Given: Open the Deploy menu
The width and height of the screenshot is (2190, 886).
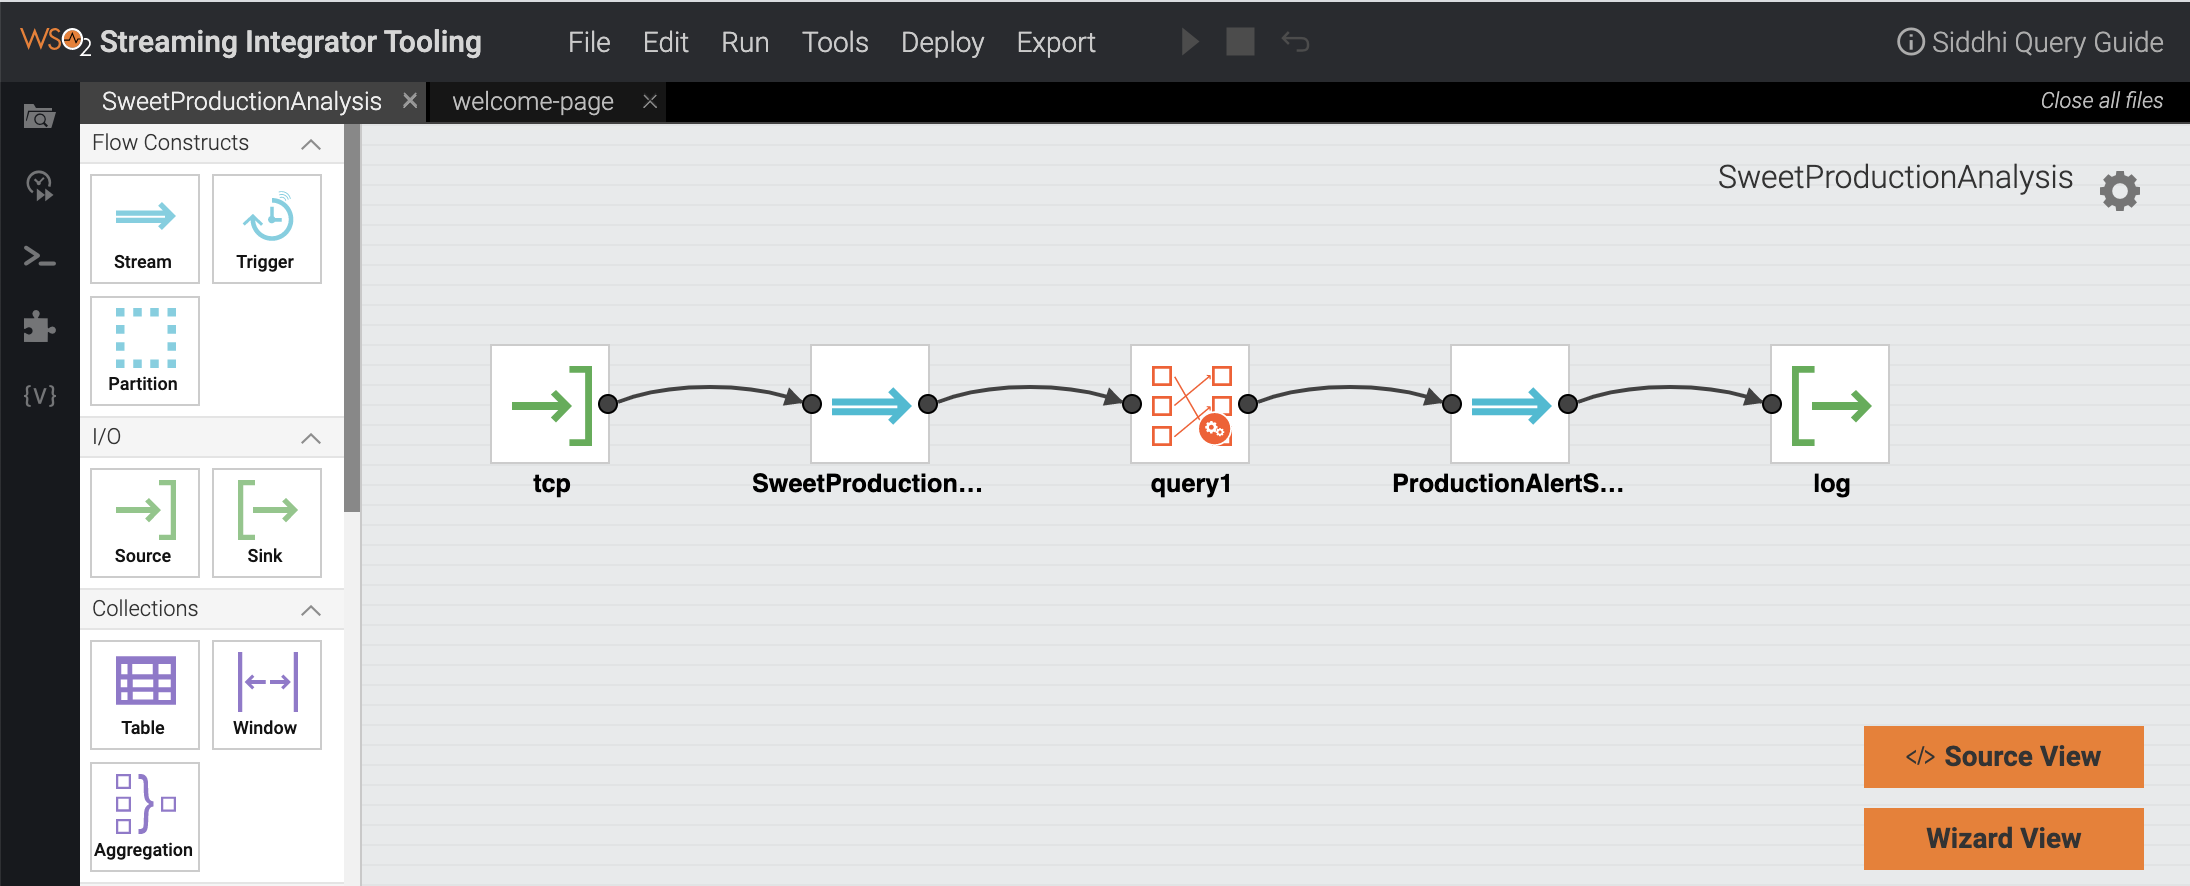Looking at the screenshot, I should tap(942, 42).
